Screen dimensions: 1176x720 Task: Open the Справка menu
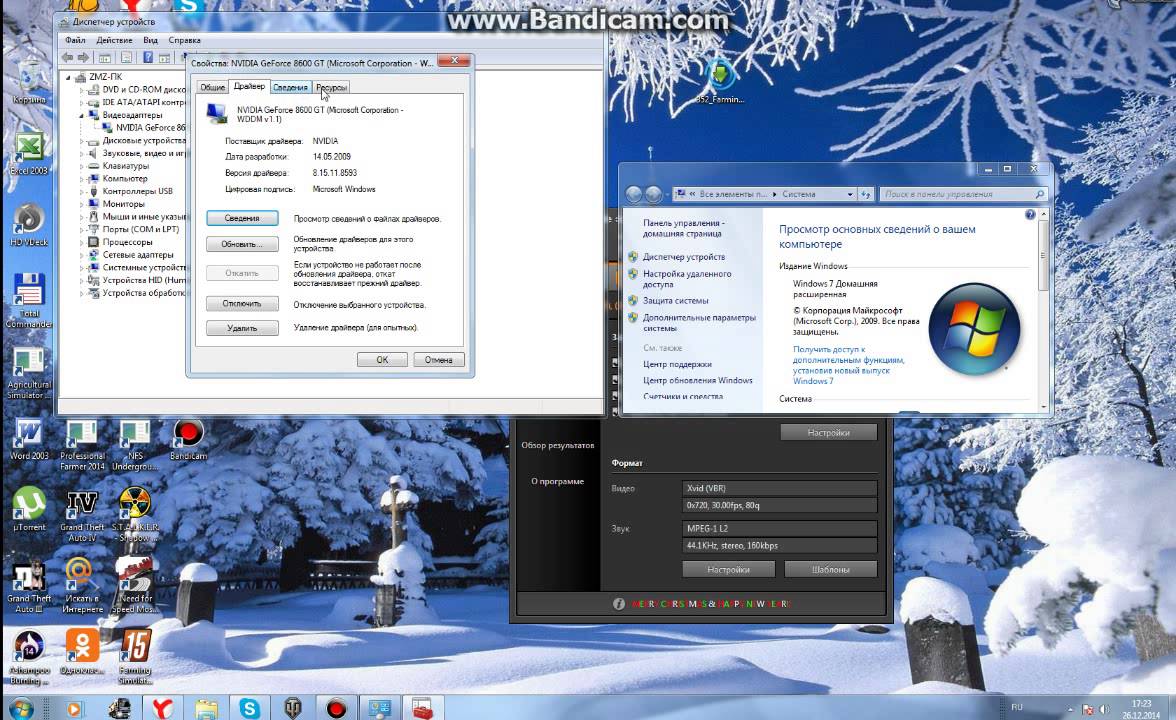(184, 40)
